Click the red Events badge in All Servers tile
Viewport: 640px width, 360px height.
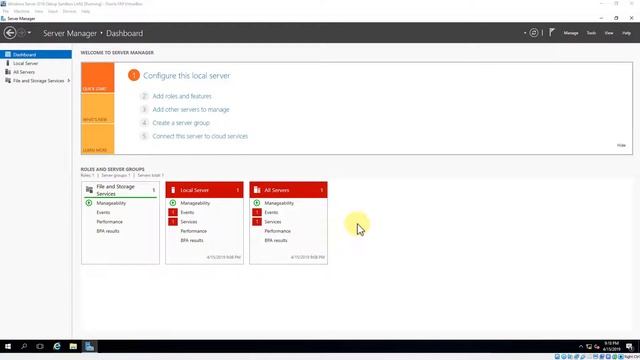pos(257,212)
